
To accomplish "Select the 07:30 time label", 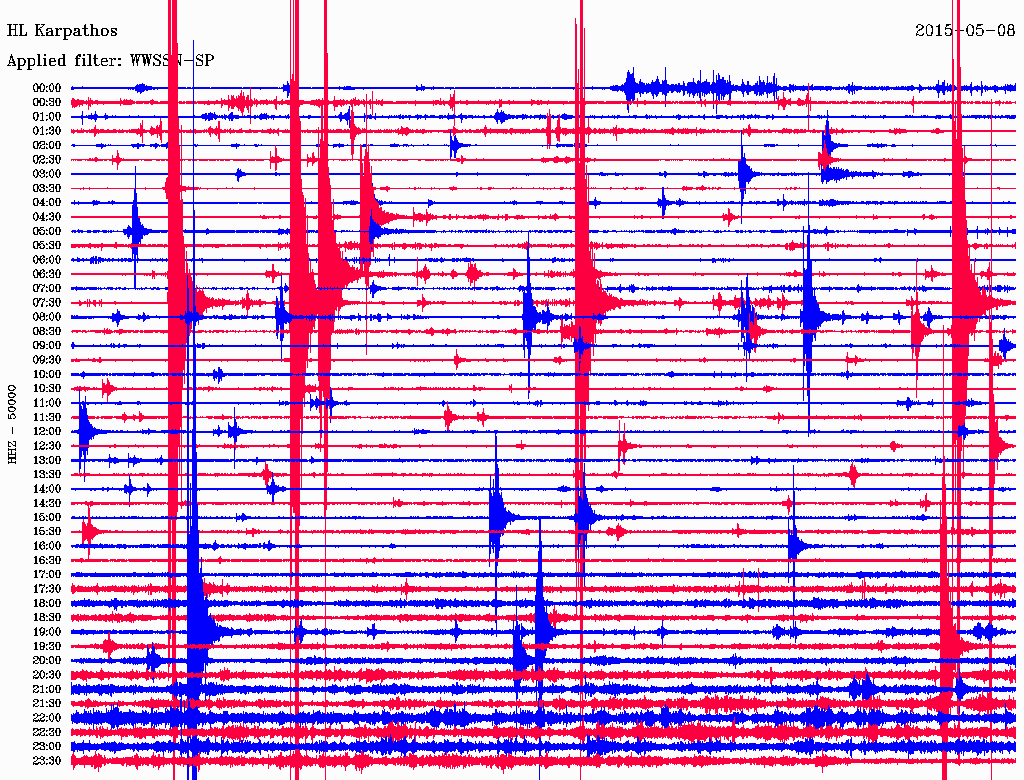I will point(47,303).
